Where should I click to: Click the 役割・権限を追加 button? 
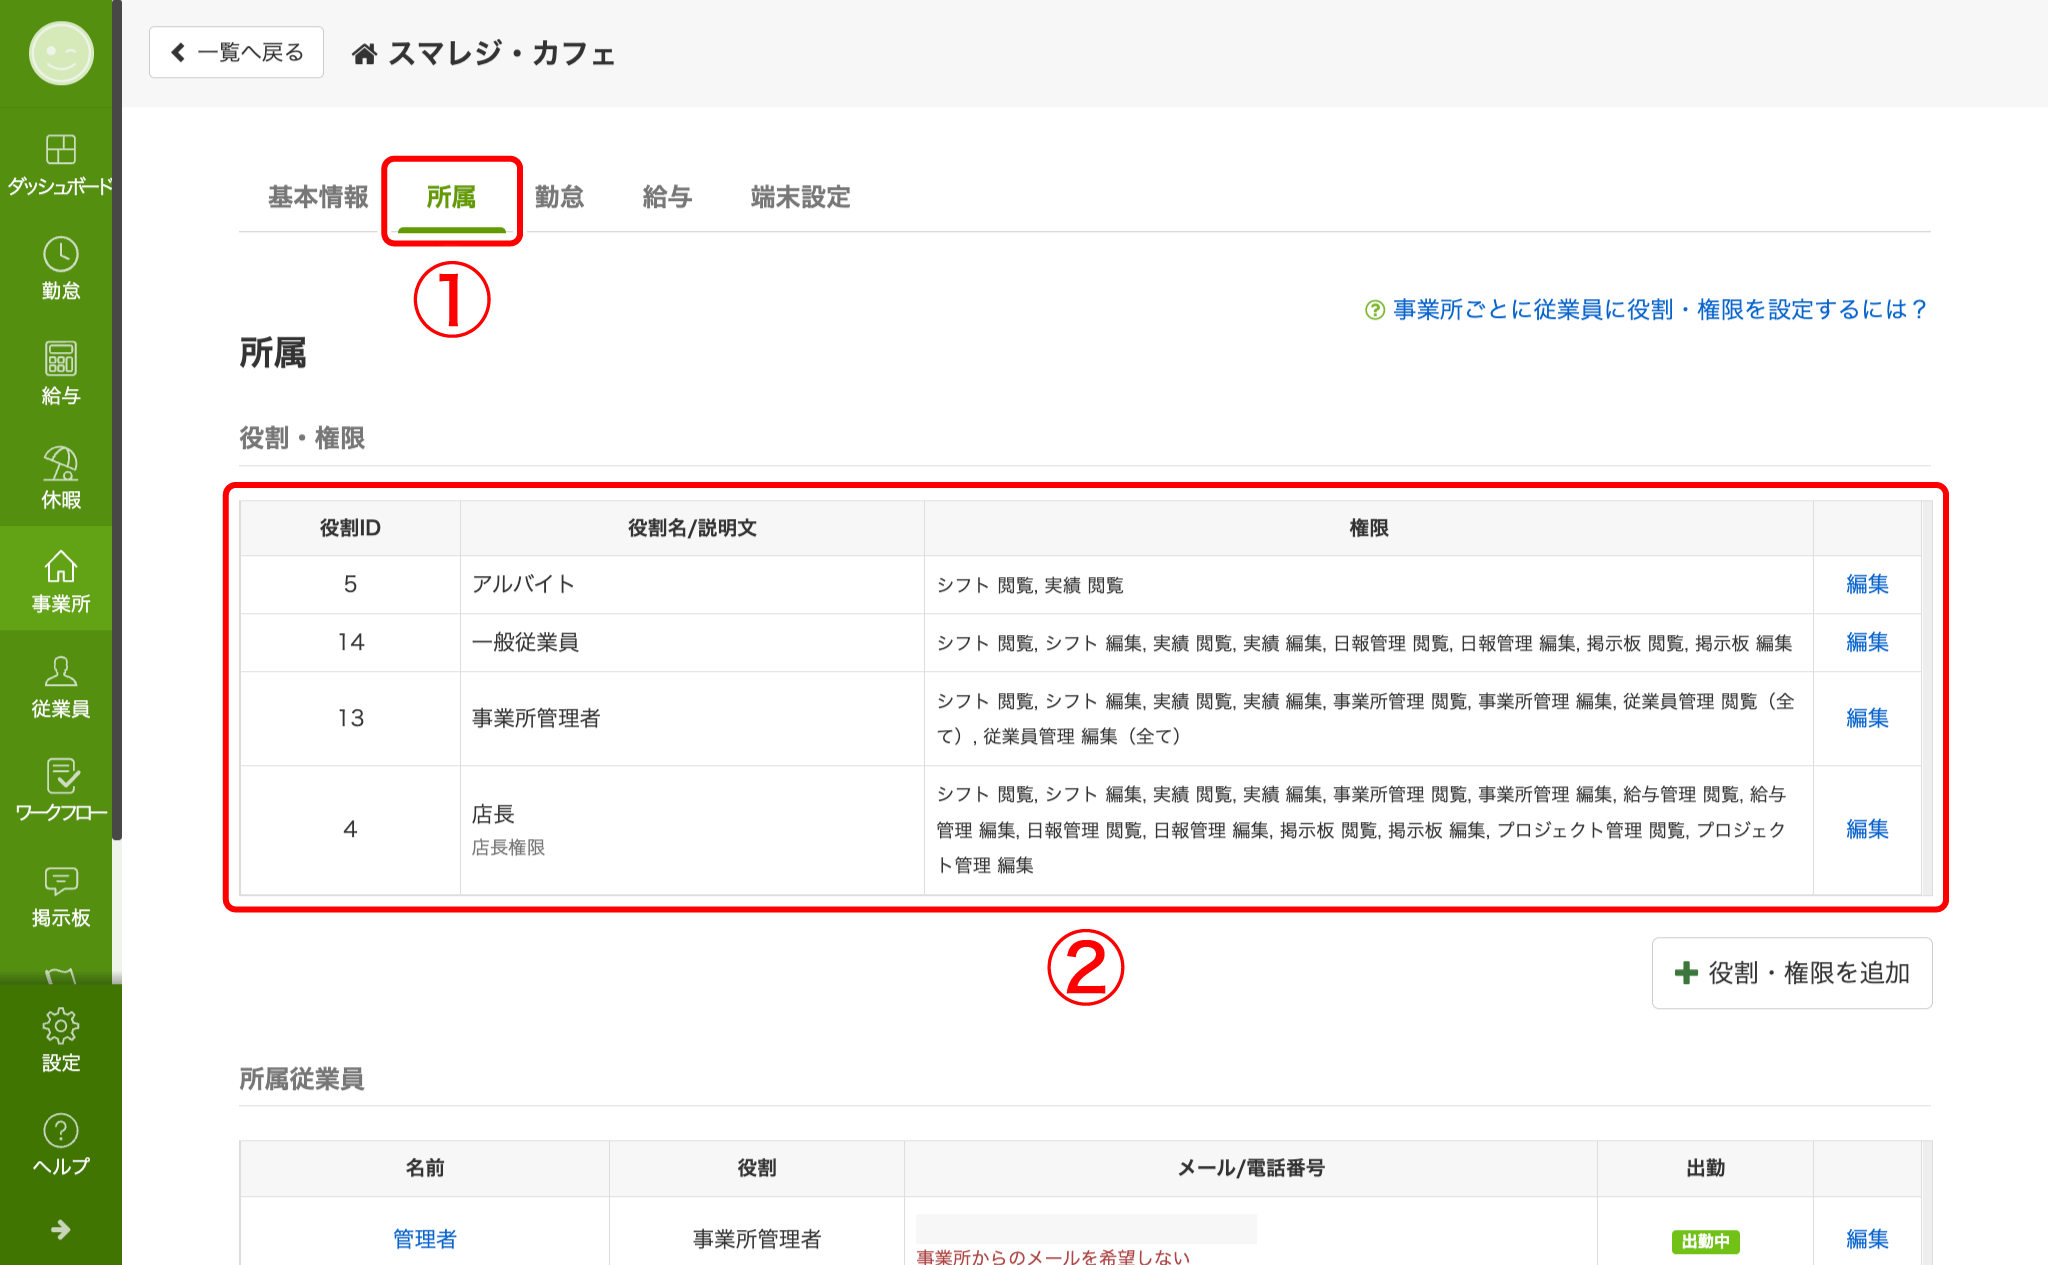click(1791, 973)
